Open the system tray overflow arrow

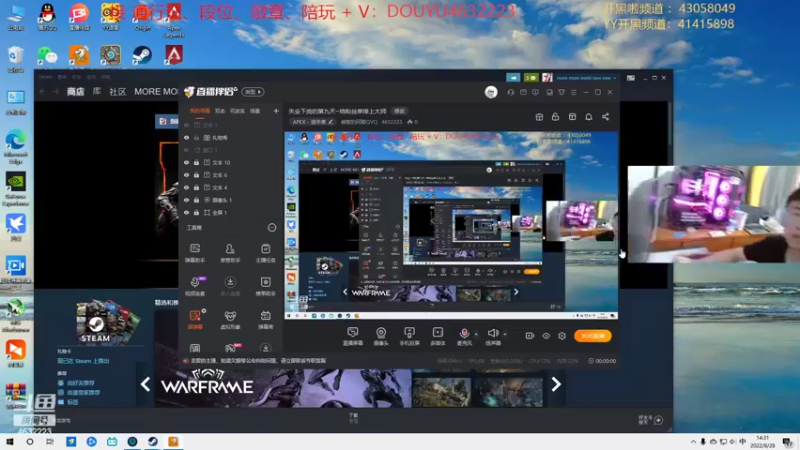(x=693, y=442)
